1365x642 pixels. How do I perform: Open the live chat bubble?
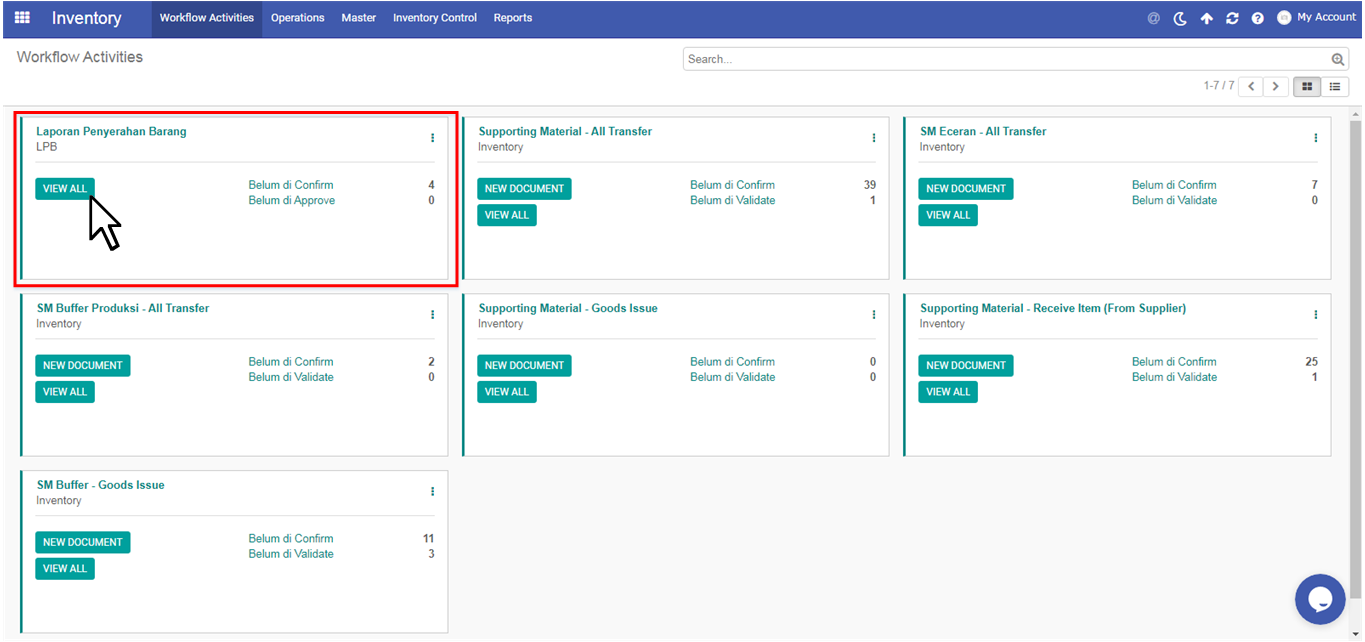coord(1319,599)
